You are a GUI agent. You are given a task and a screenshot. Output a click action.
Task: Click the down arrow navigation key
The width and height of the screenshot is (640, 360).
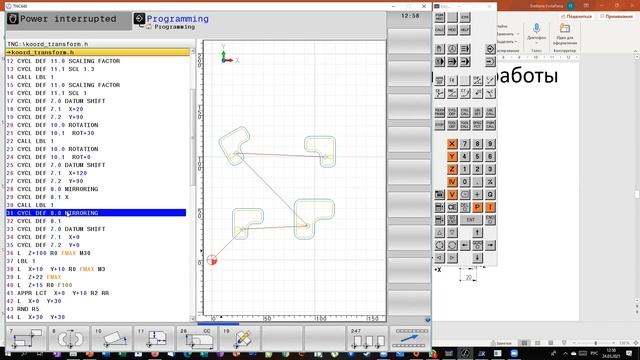click(x=477, y=258)
